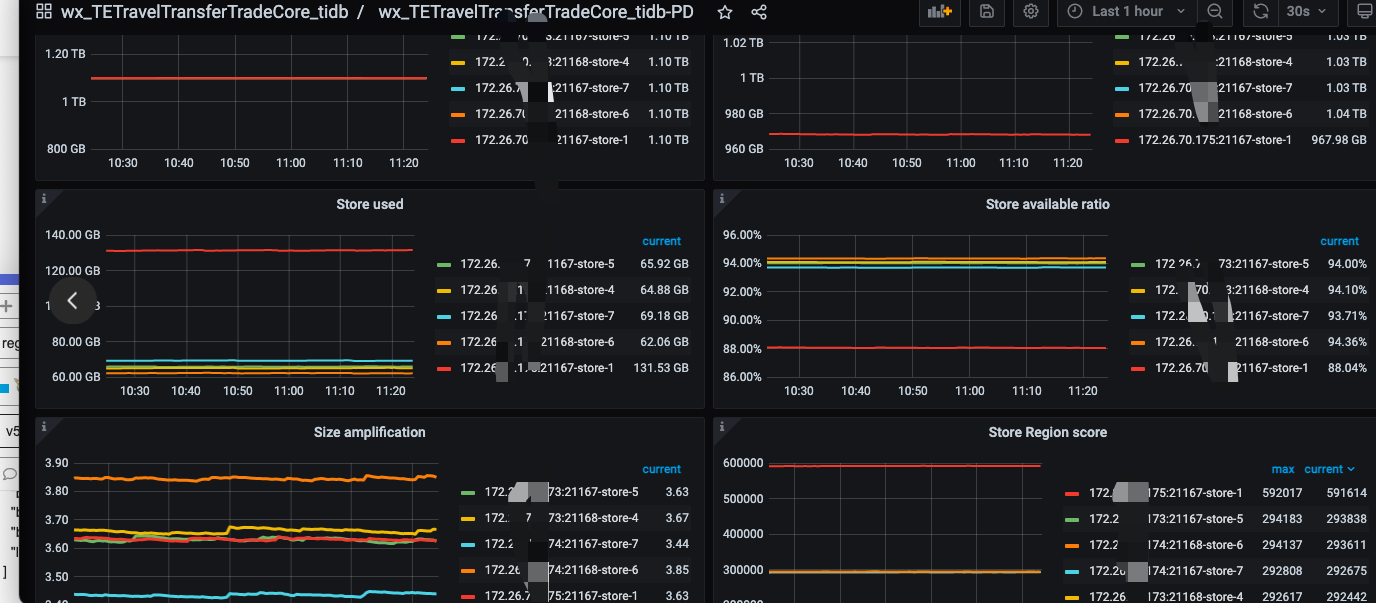Star this dashboard as a favorite
This screenshot has height=603, width=1376.
(x=725, y=12)
